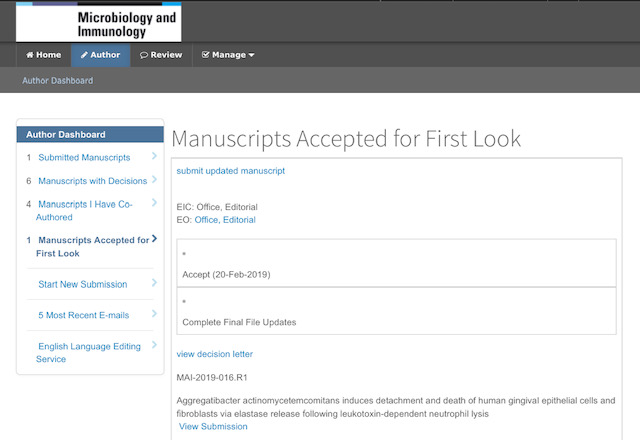
Task: Click View Submission link
Action: (x=213, y=427)
